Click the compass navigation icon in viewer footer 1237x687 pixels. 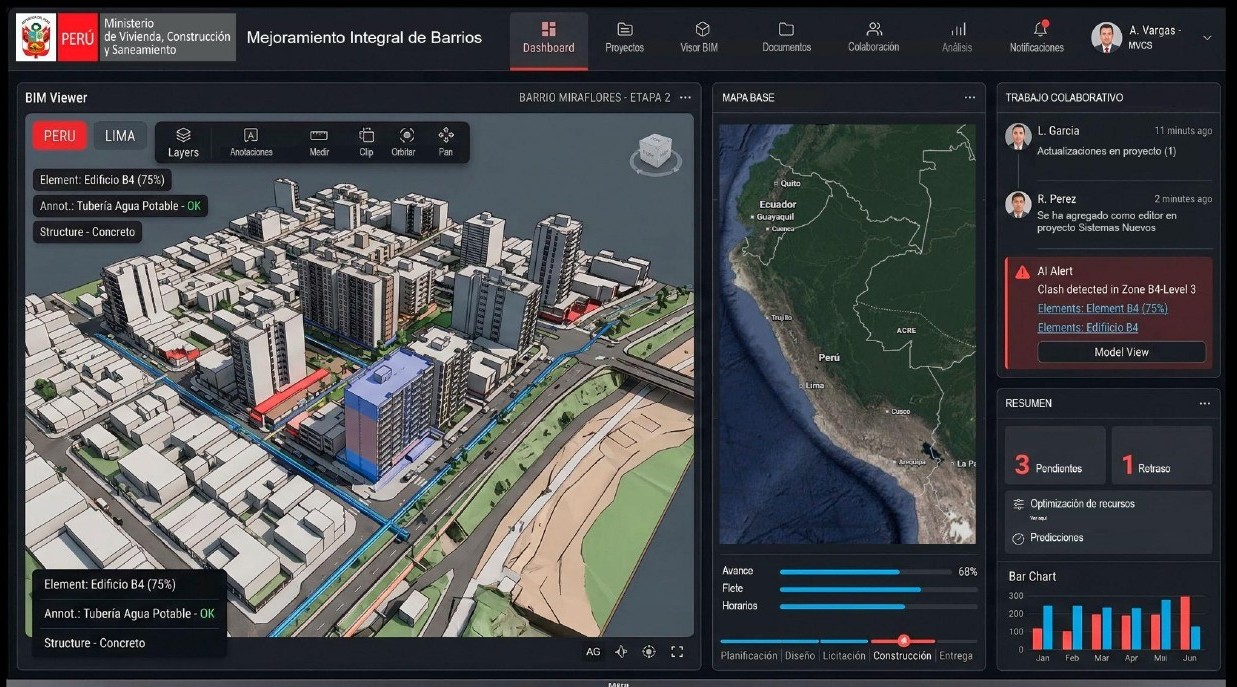[x=621, y=651]
